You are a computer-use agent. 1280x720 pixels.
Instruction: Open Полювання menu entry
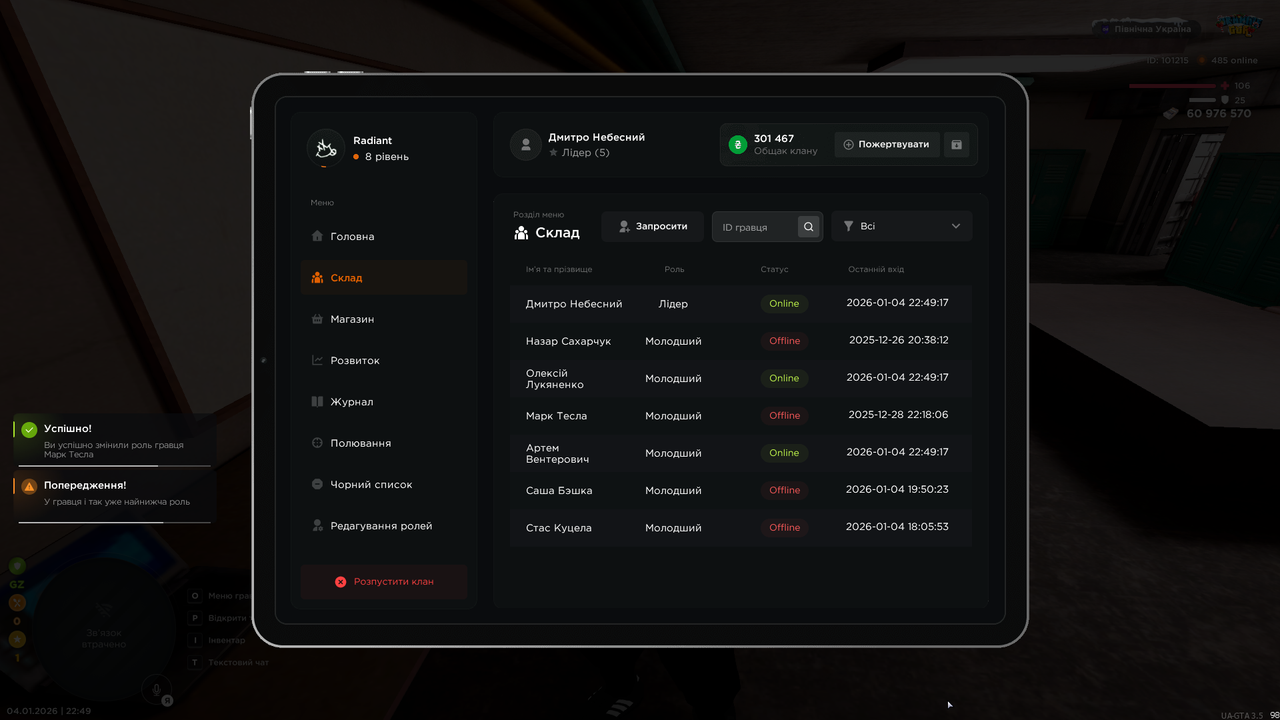click(x=384, y=443)
